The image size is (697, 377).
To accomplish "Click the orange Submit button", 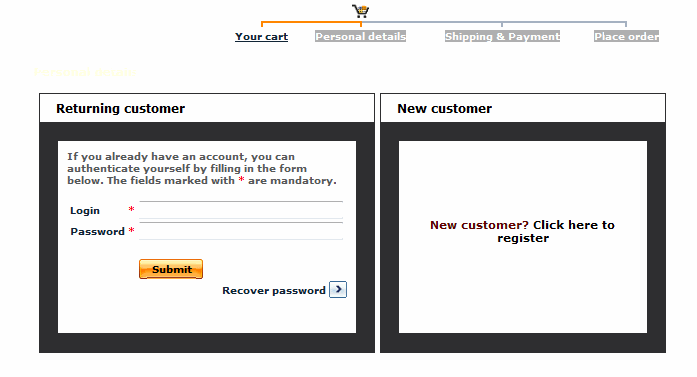I will [171, 269].
